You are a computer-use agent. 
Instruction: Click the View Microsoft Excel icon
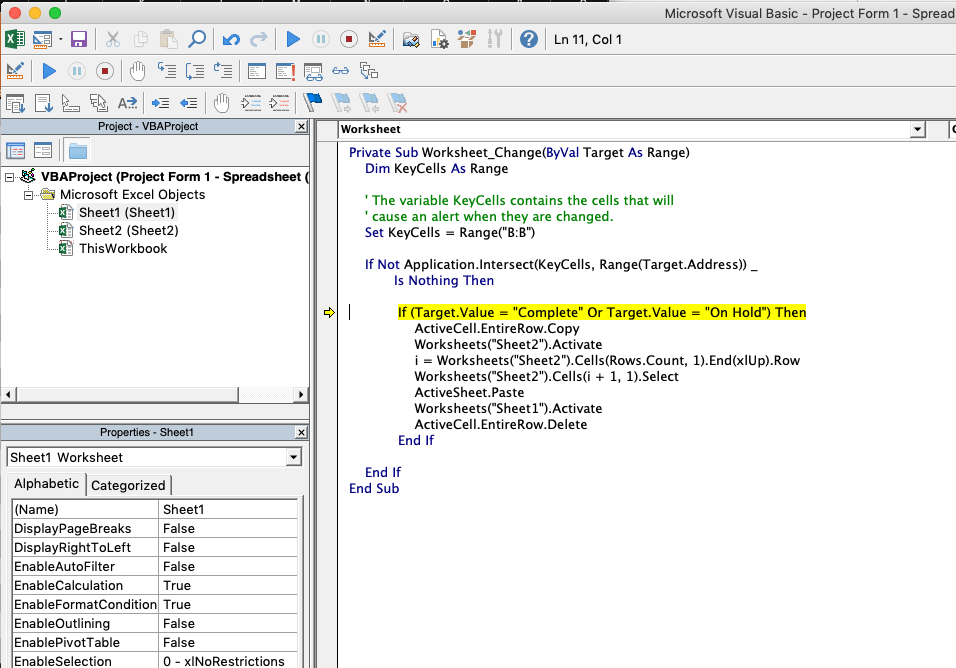15,38
